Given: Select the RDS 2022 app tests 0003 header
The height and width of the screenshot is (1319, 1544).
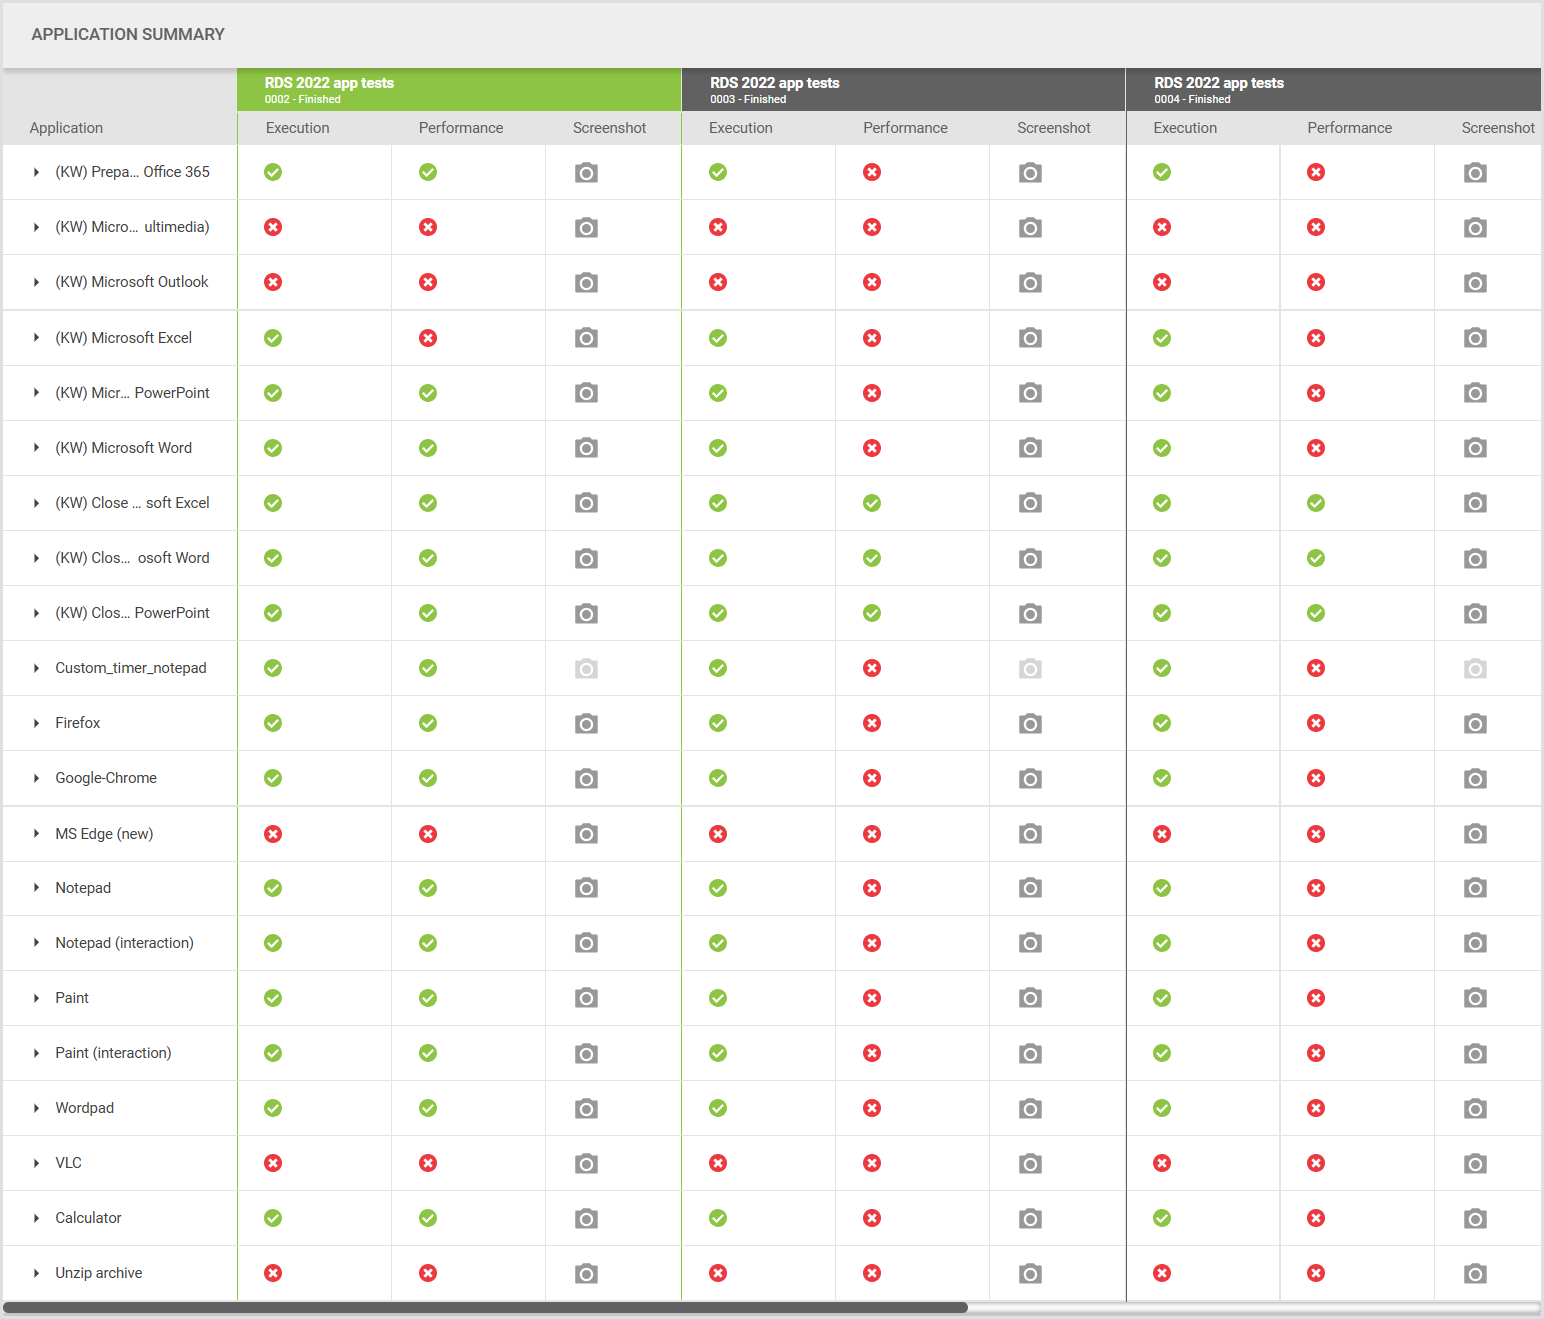Looking at the screenshot, I should (902, 90).
